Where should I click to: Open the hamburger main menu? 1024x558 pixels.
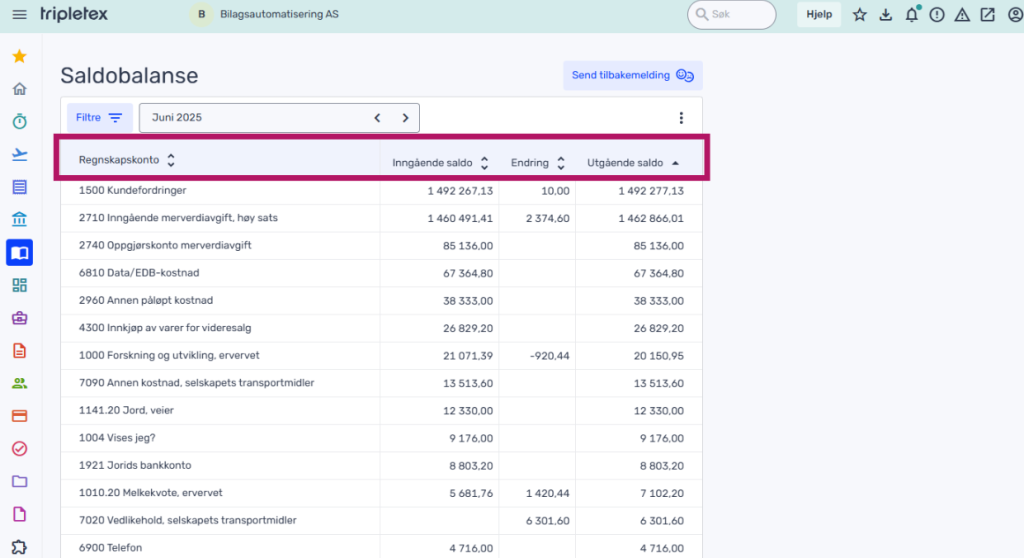20,14
